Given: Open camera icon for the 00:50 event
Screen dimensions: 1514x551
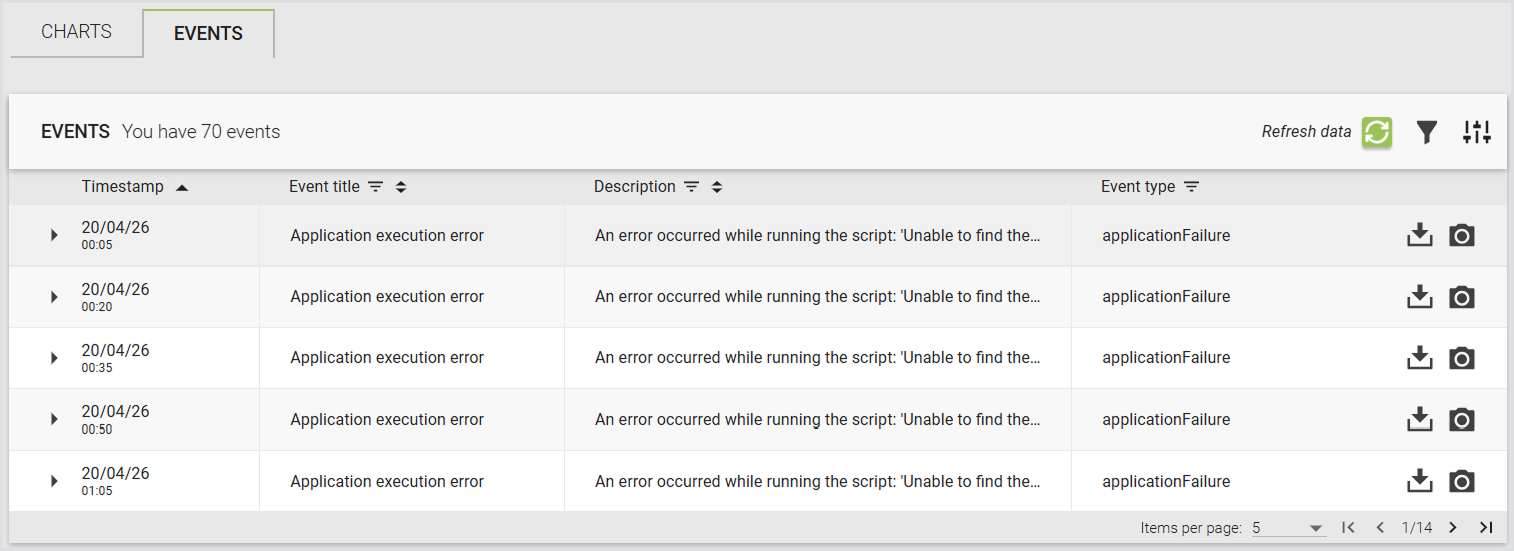Looking at the screenshot, I should pos(1462,420).
